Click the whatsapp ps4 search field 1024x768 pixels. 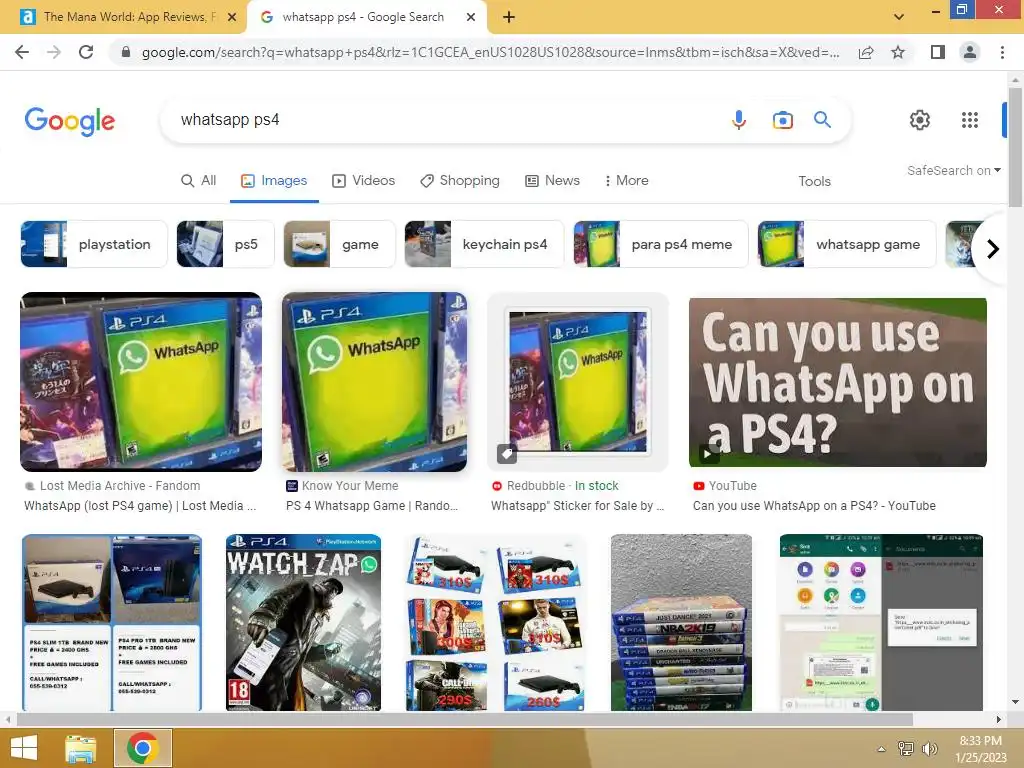pyautogui.click(x=444, y=120)
